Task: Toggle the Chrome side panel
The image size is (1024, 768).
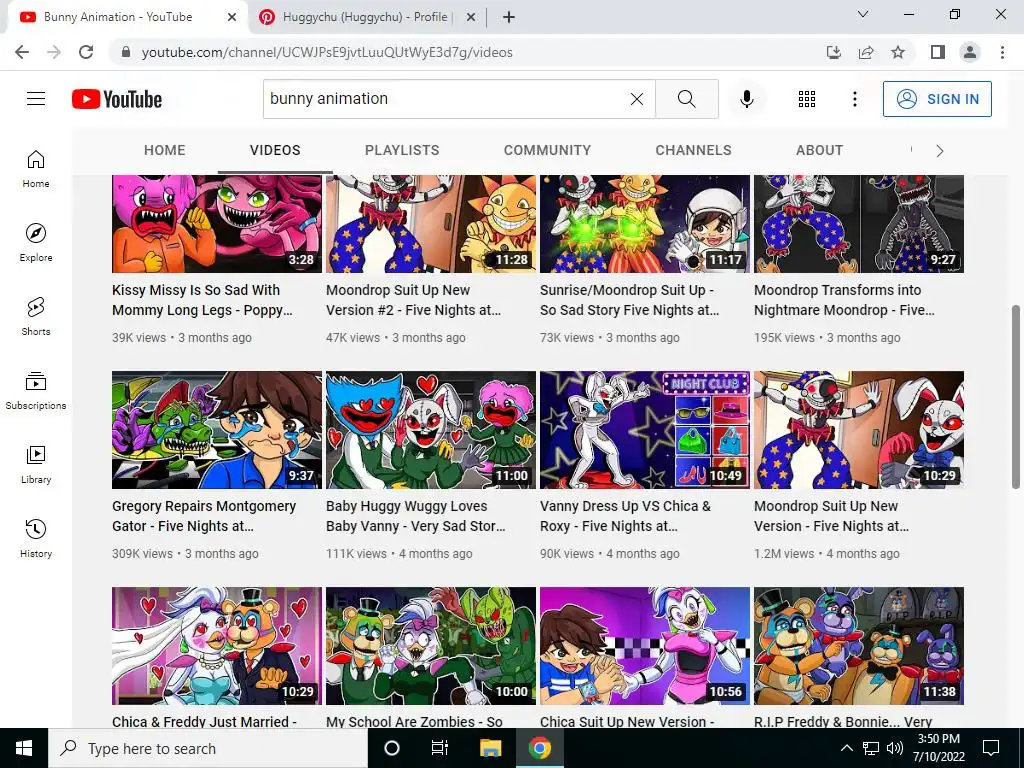Action: tap(938, 52)
